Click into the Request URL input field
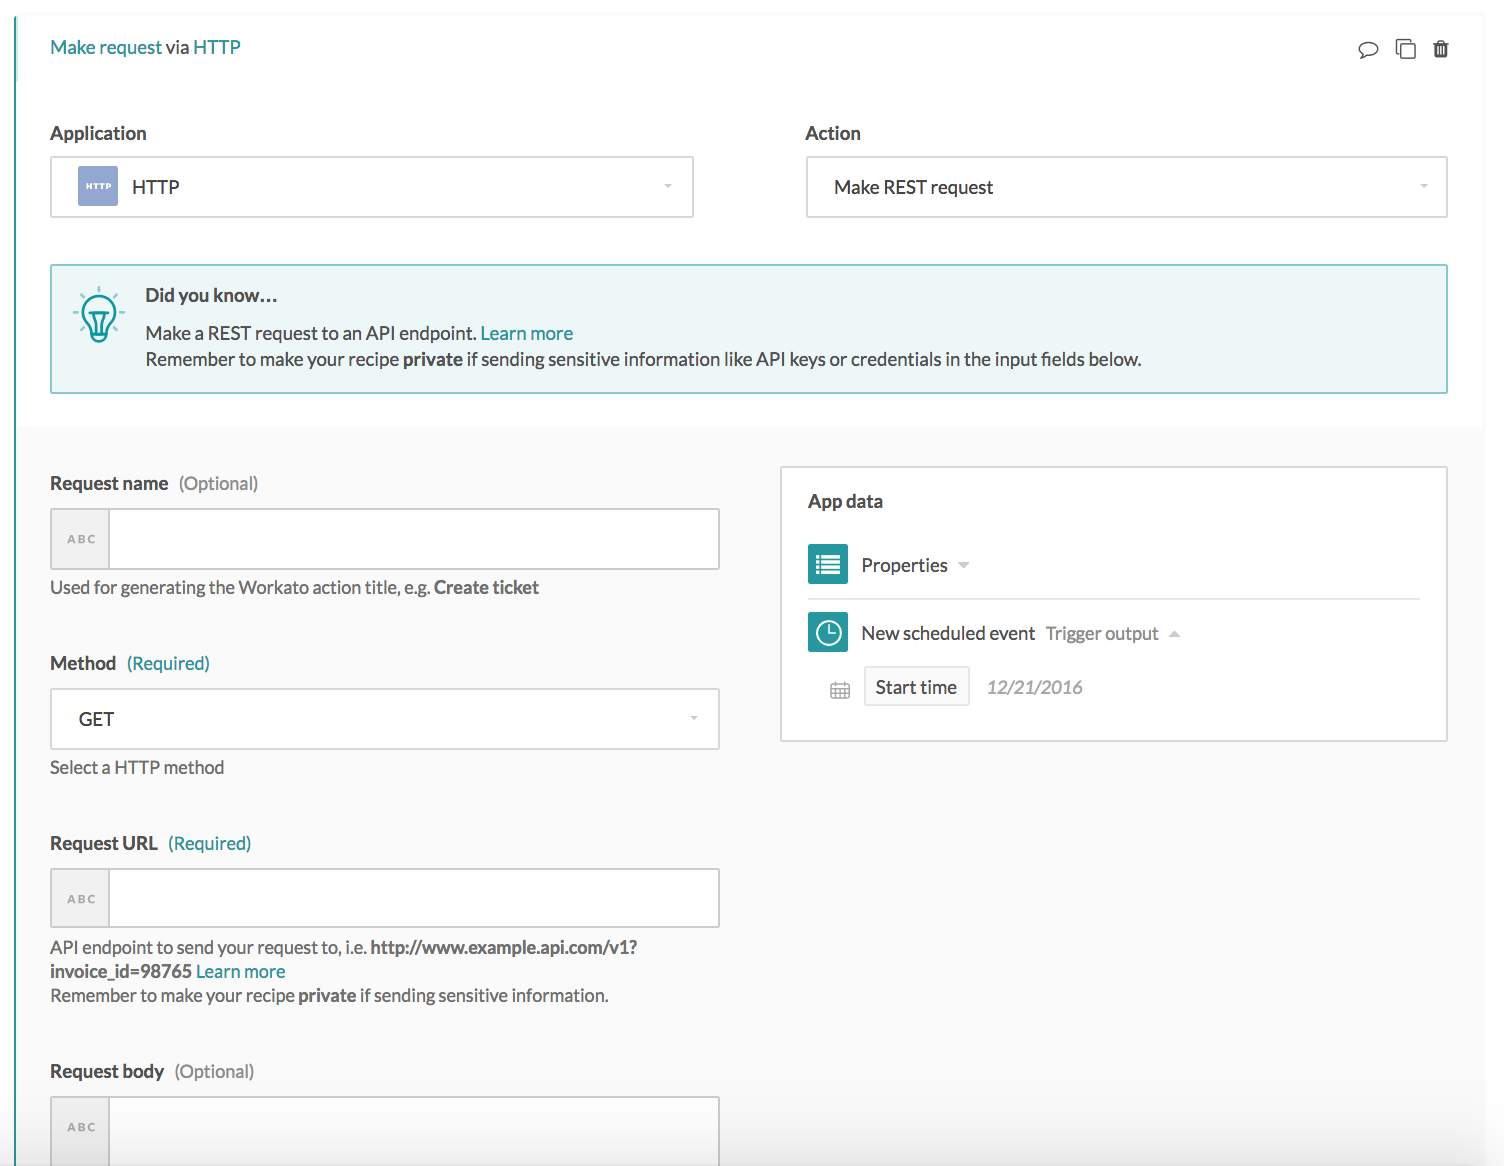The width and height of the screenshot is (1504, 1166). point(413,898)
